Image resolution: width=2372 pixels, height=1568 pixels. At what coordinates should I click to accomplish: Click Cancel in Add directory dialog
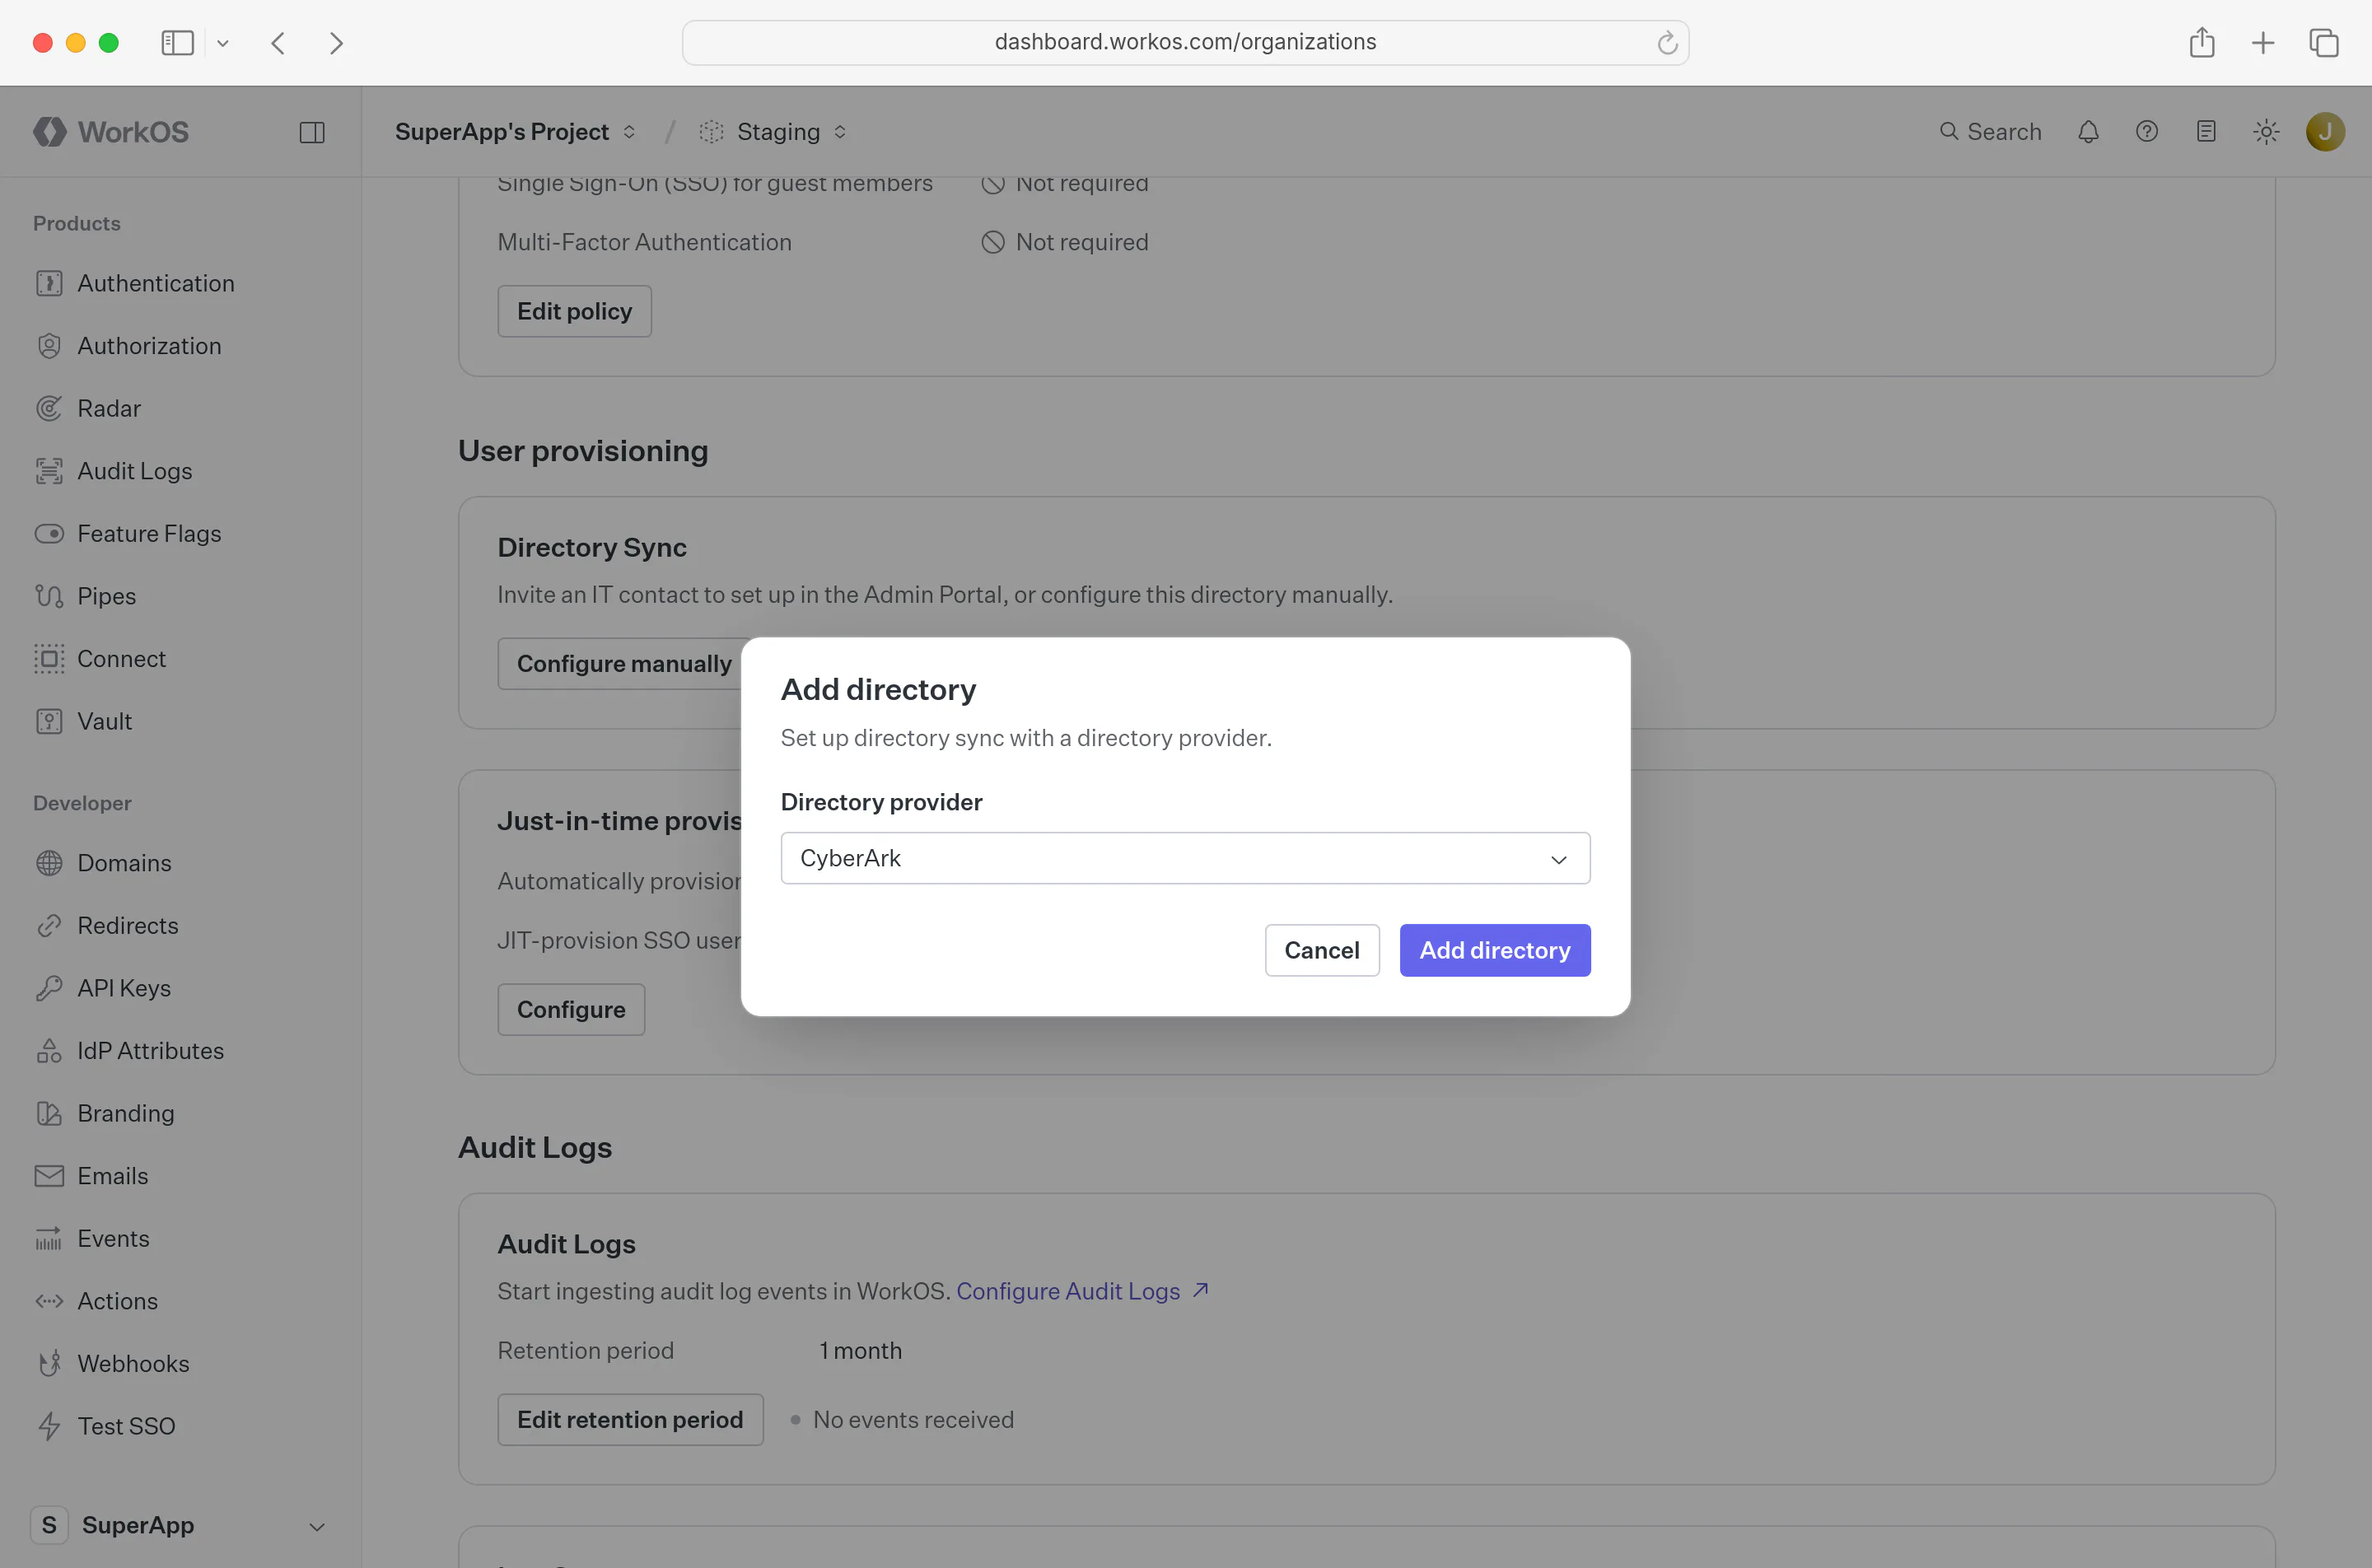(1321, 951)
